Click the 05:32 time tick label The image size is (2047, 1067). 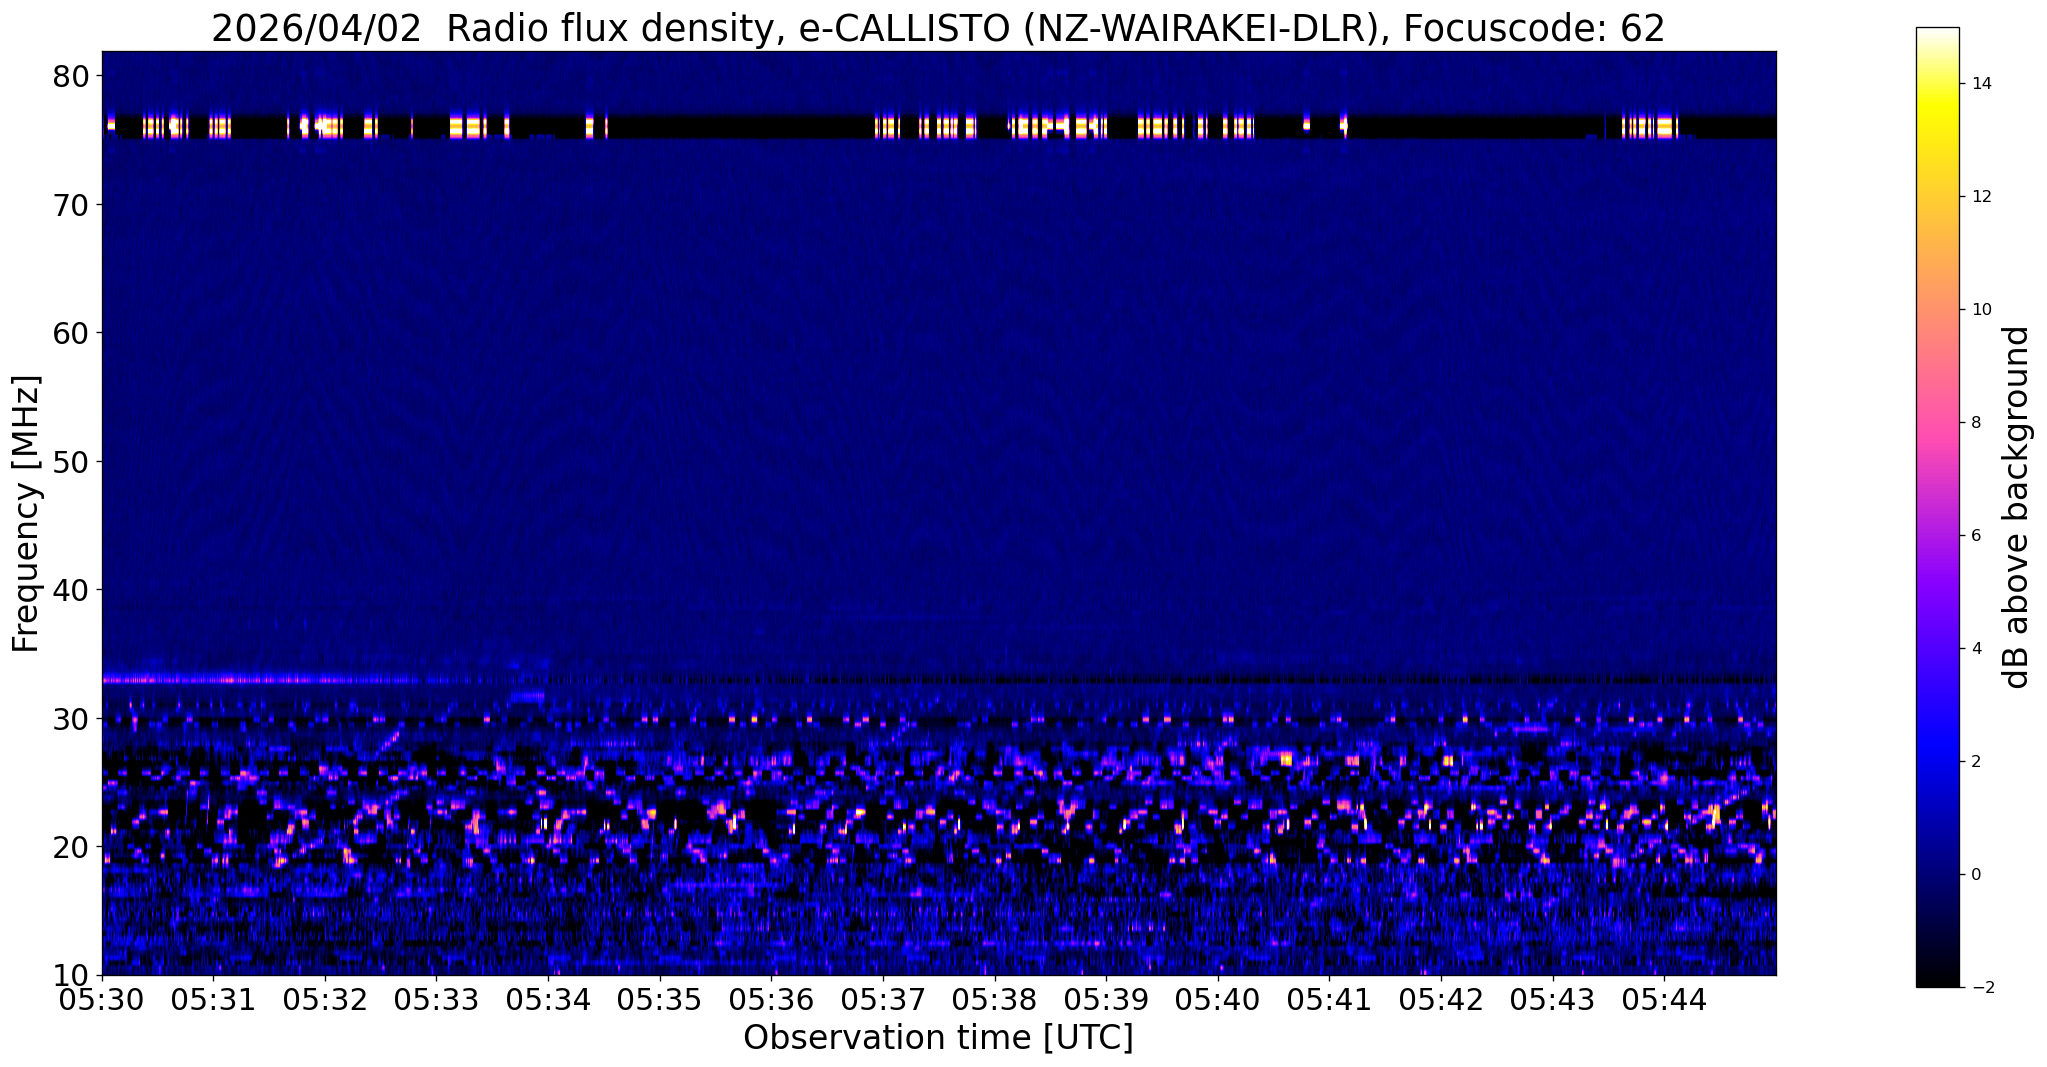coord(325,1001)
